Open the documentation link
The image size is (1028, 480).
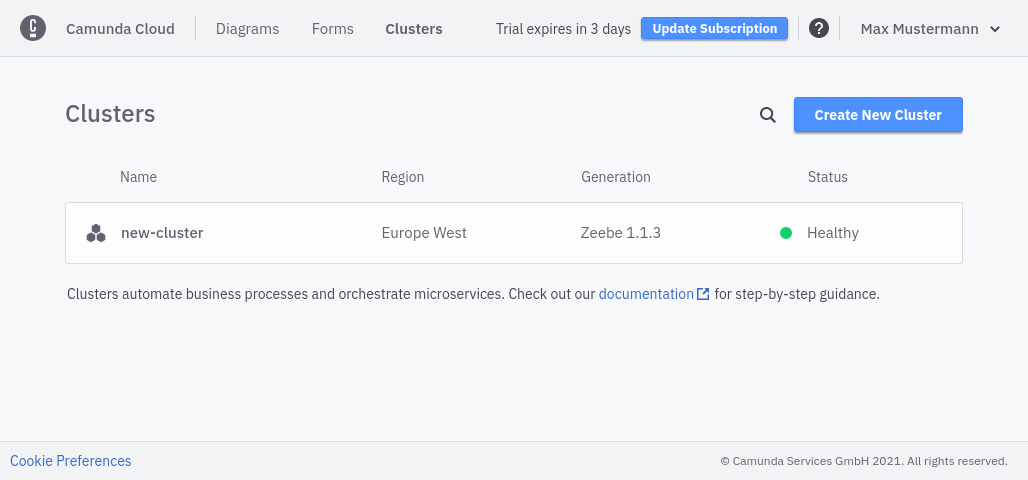[x=646, y=294]
